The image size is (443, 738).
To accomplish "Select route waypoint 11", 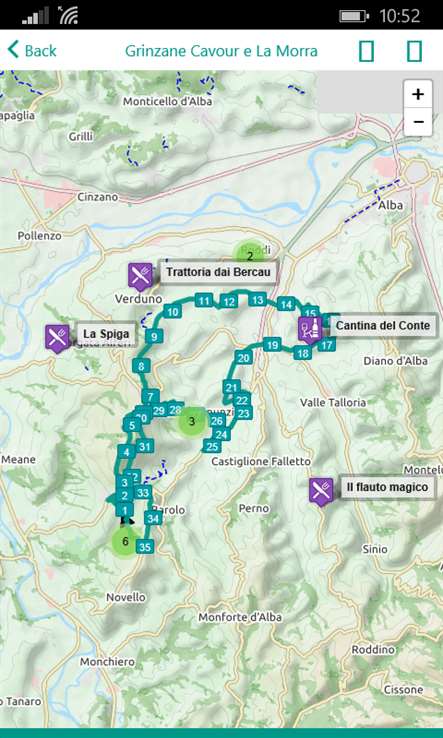I will (204, 301).
